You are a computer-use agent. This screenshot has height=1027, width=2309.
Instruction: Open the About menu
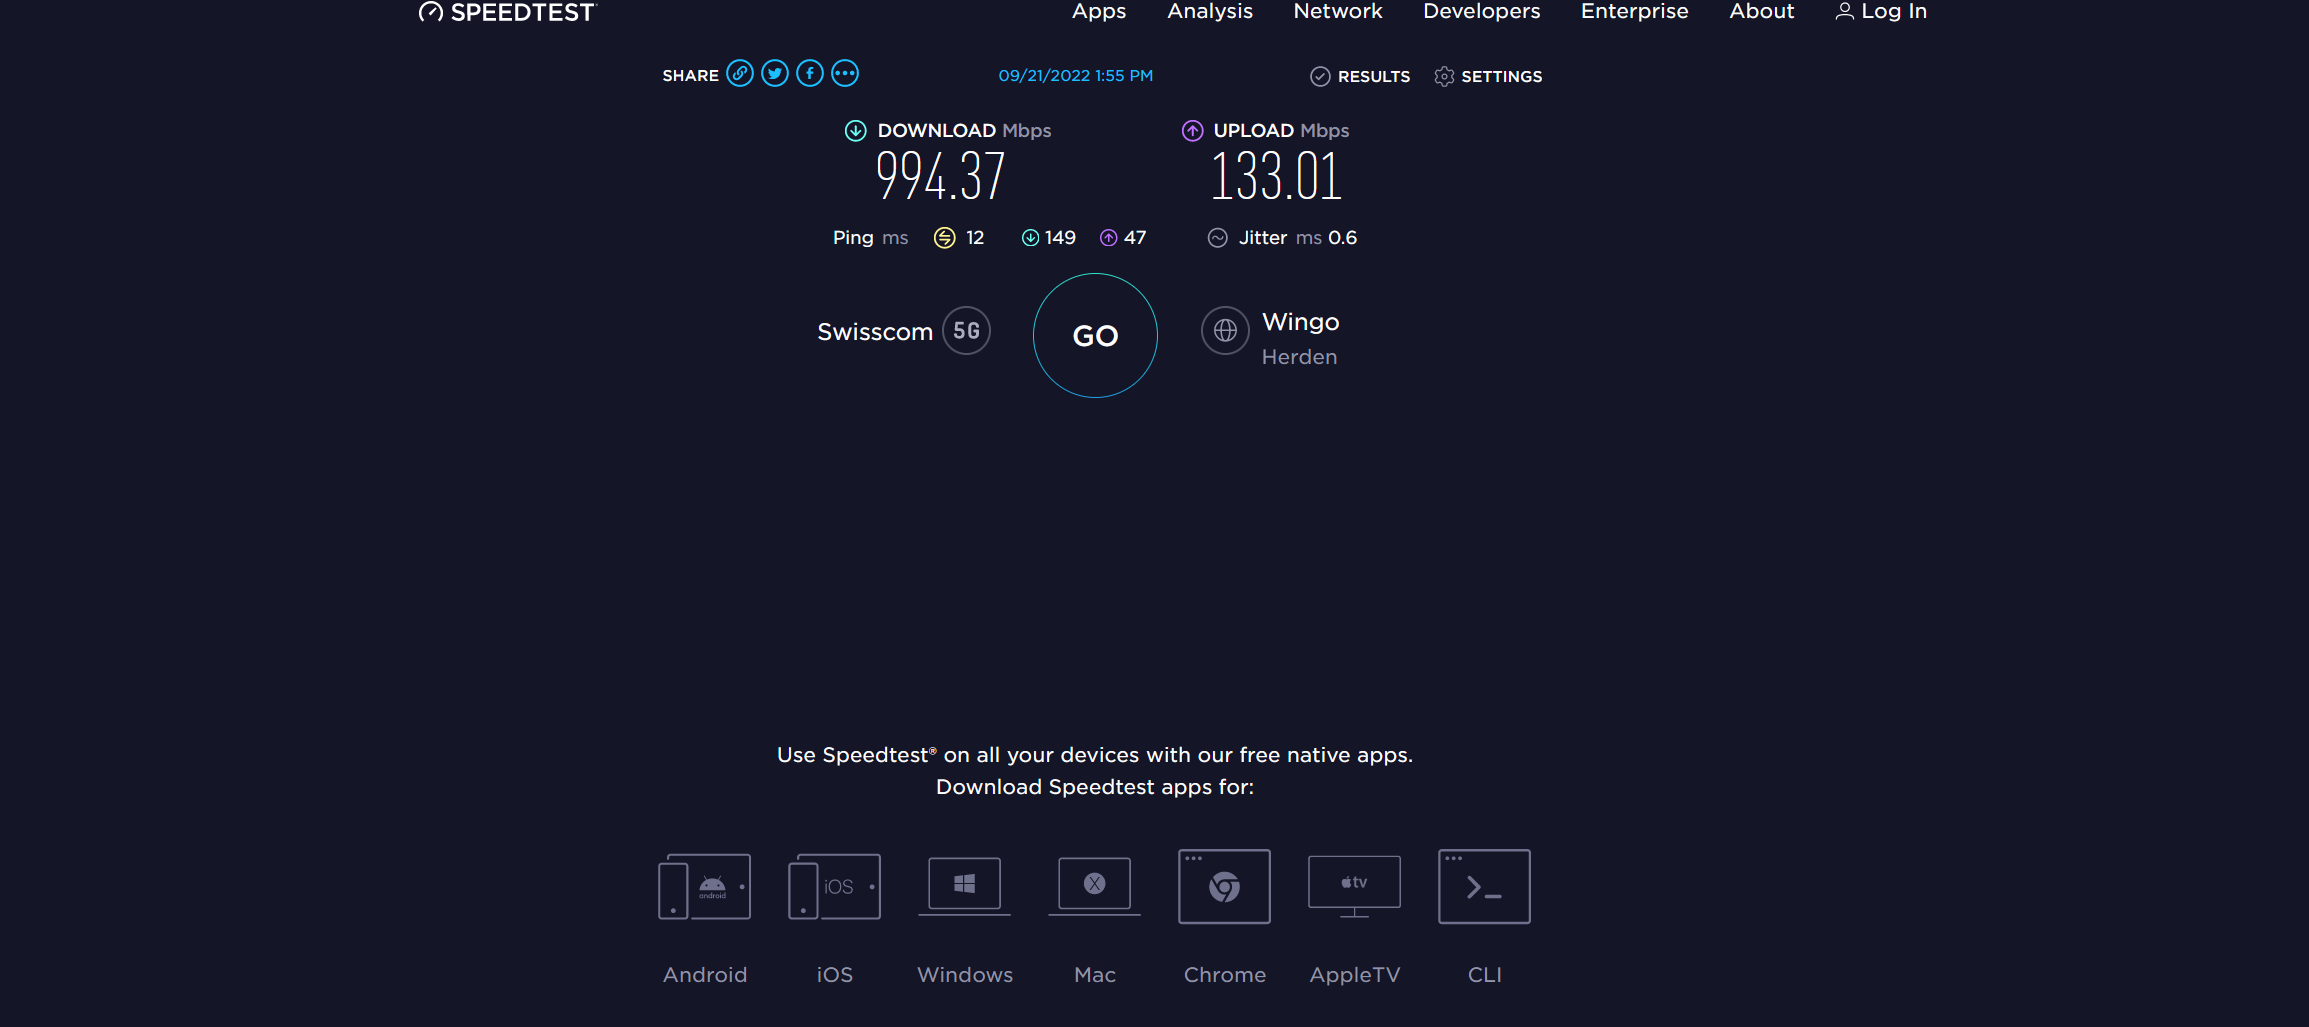click(1762, 11)
